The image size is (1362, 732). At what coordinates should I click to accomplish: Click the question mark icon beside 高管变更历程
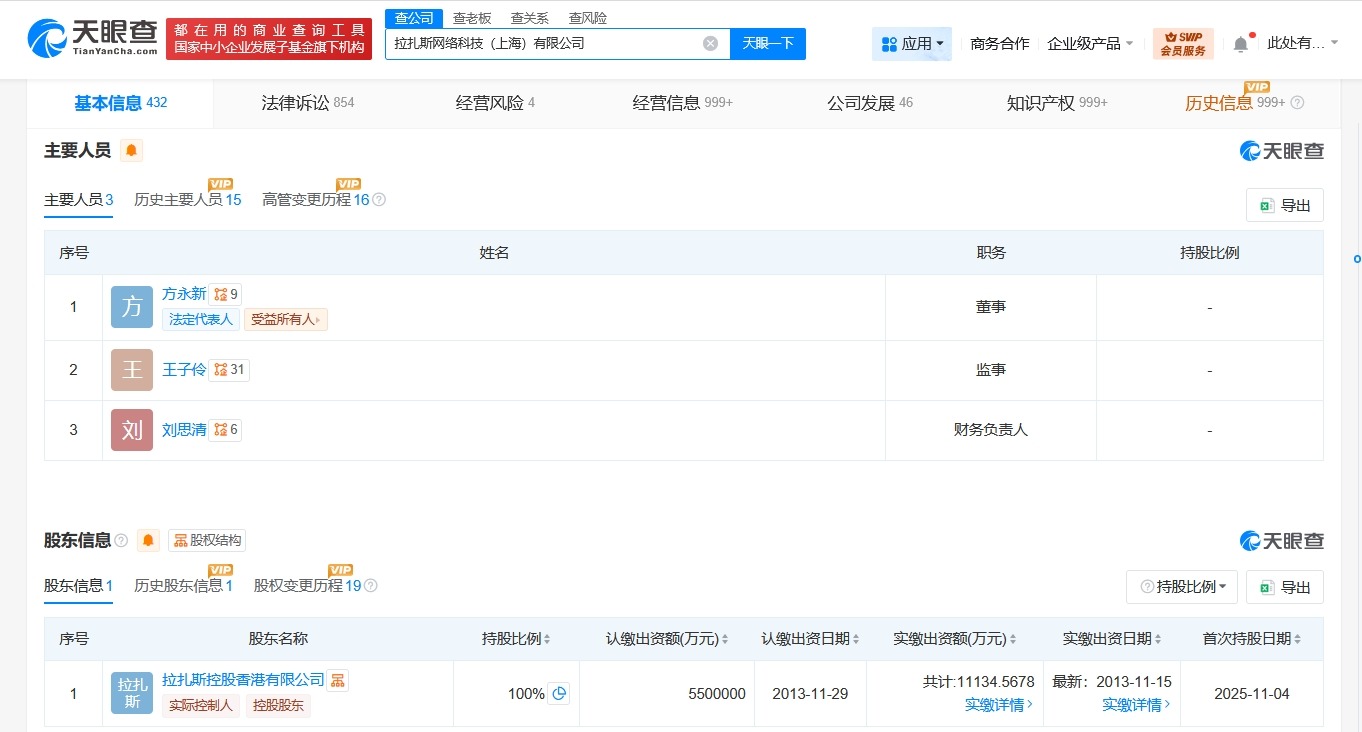[377, 200]
